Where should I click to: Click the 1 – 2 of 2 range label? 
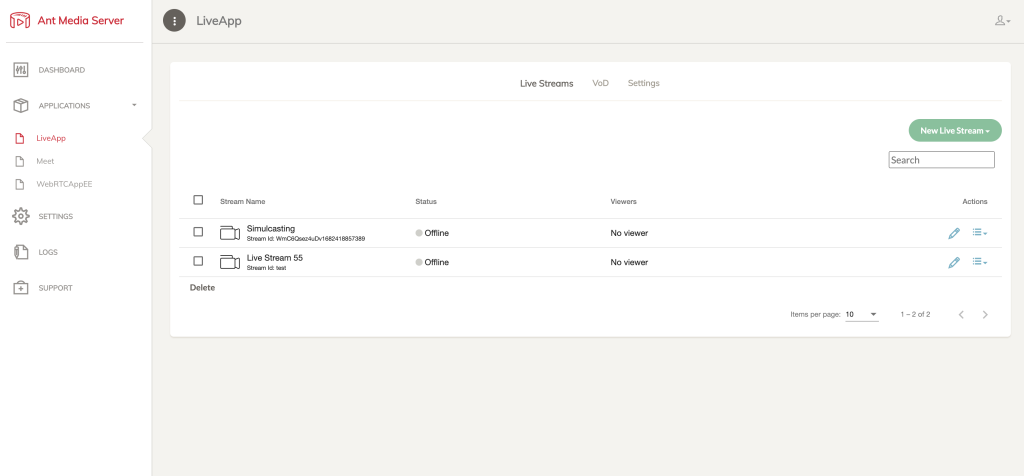(916, 315)
